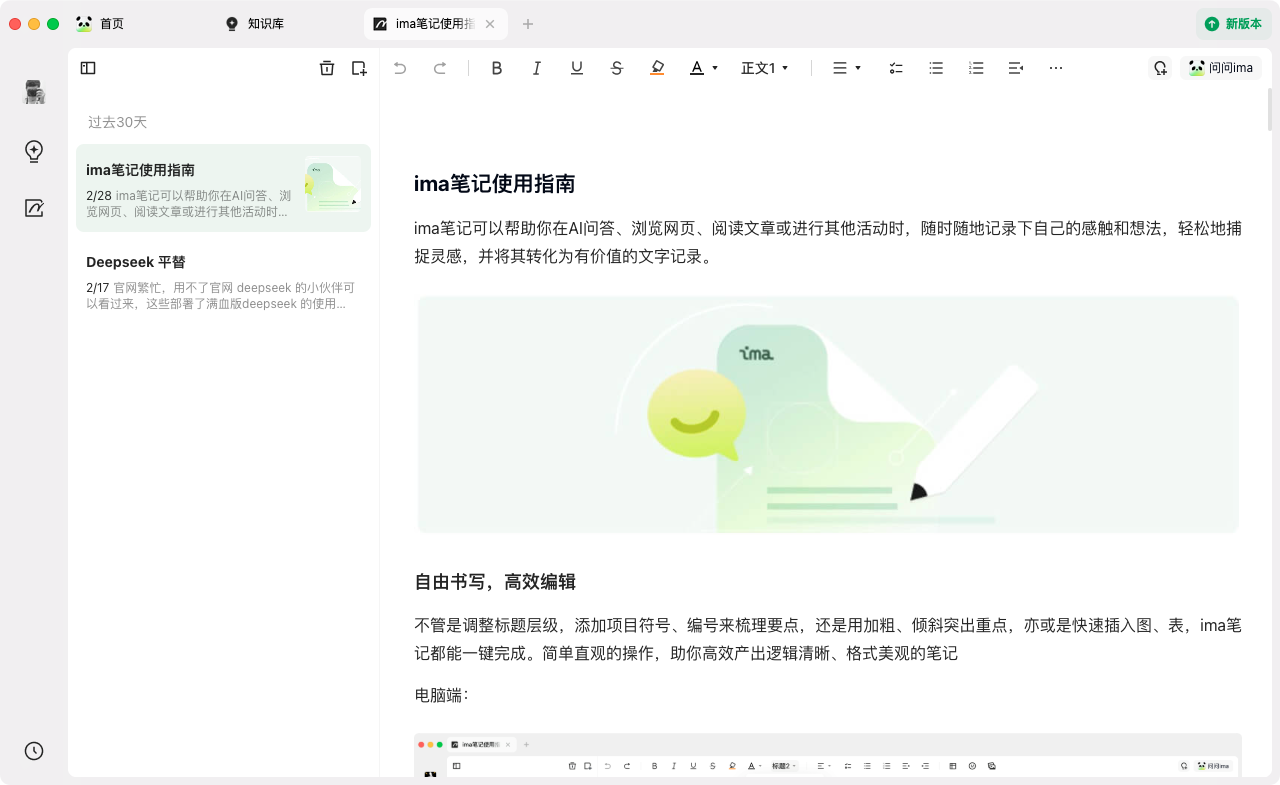This screenshot has width=1280, height=785.
Task: Toggle strikethrough formatting
Action: tap(617, 68)
